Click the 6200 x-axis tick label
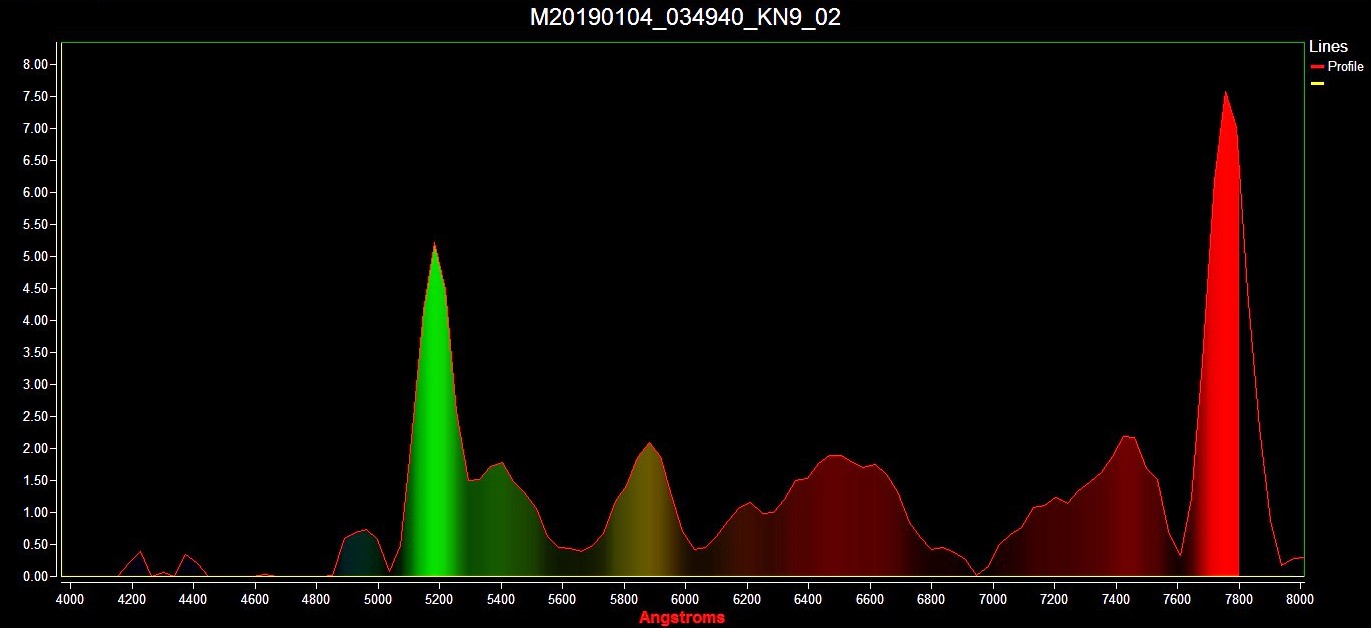The width and height of the screenshot is (1371, 628). coord(747,600)
